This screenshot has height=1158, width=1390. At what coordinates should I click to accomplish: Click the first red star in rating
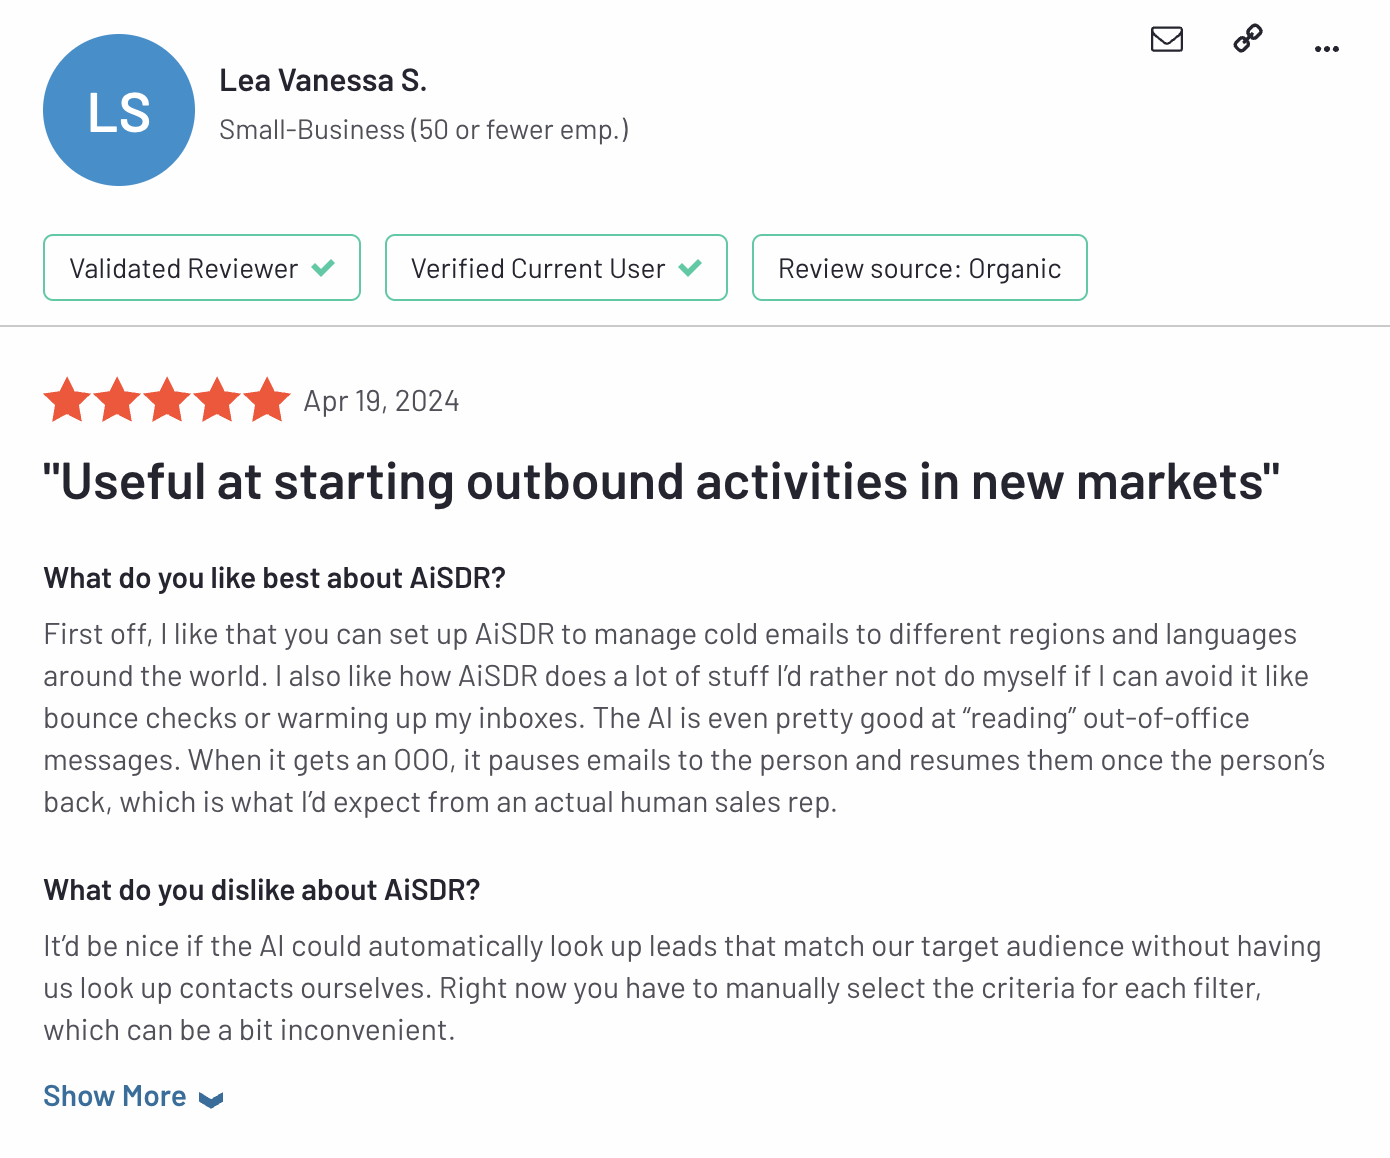(67, 399)
